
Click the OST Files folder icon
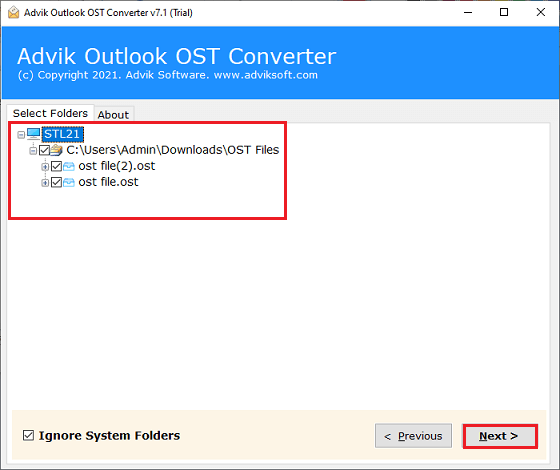tap(56, 150)
